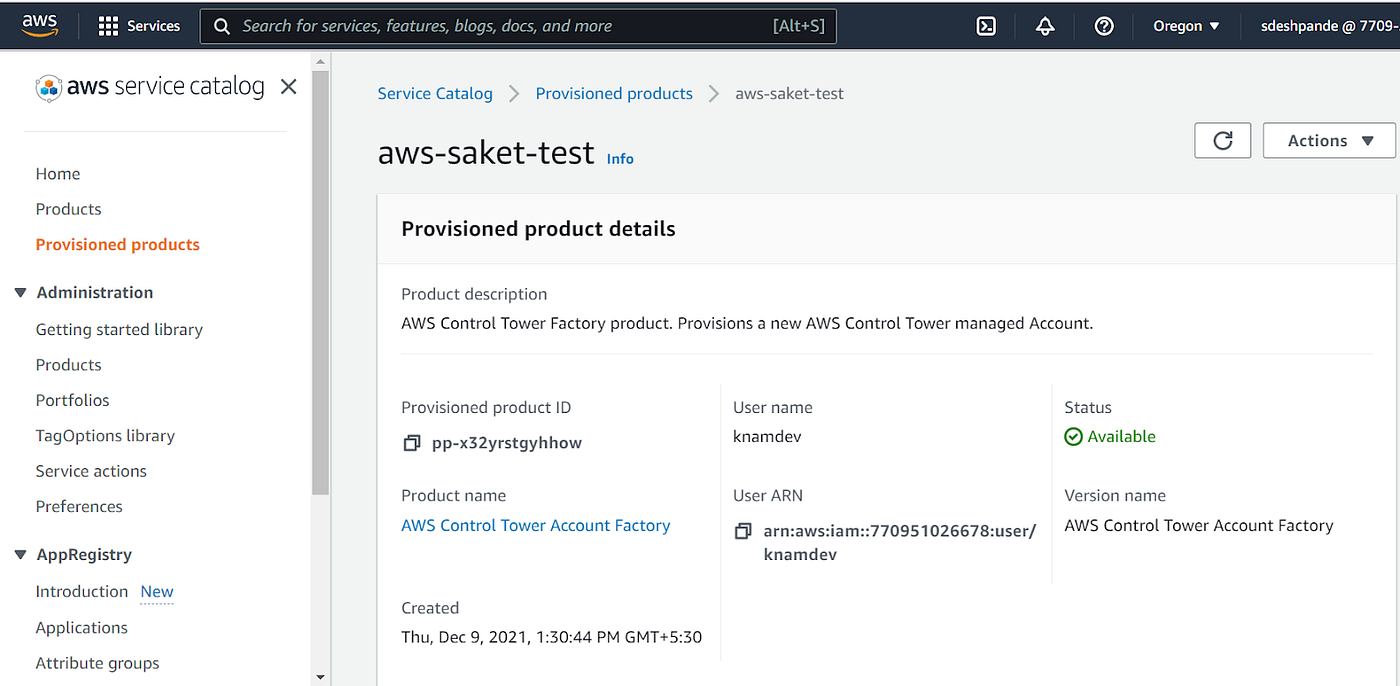Click the Info link beside title
Screen dimensions: 1400x686
click(x=620, y=158)
